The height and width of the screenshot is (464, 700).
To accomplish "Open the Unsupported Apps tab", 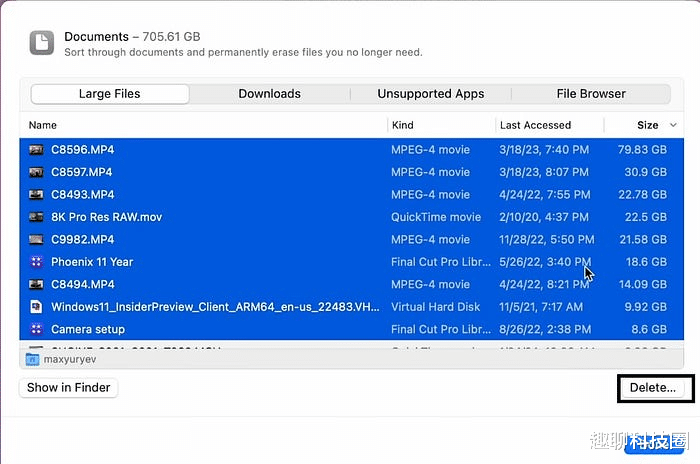I will 431,94.
